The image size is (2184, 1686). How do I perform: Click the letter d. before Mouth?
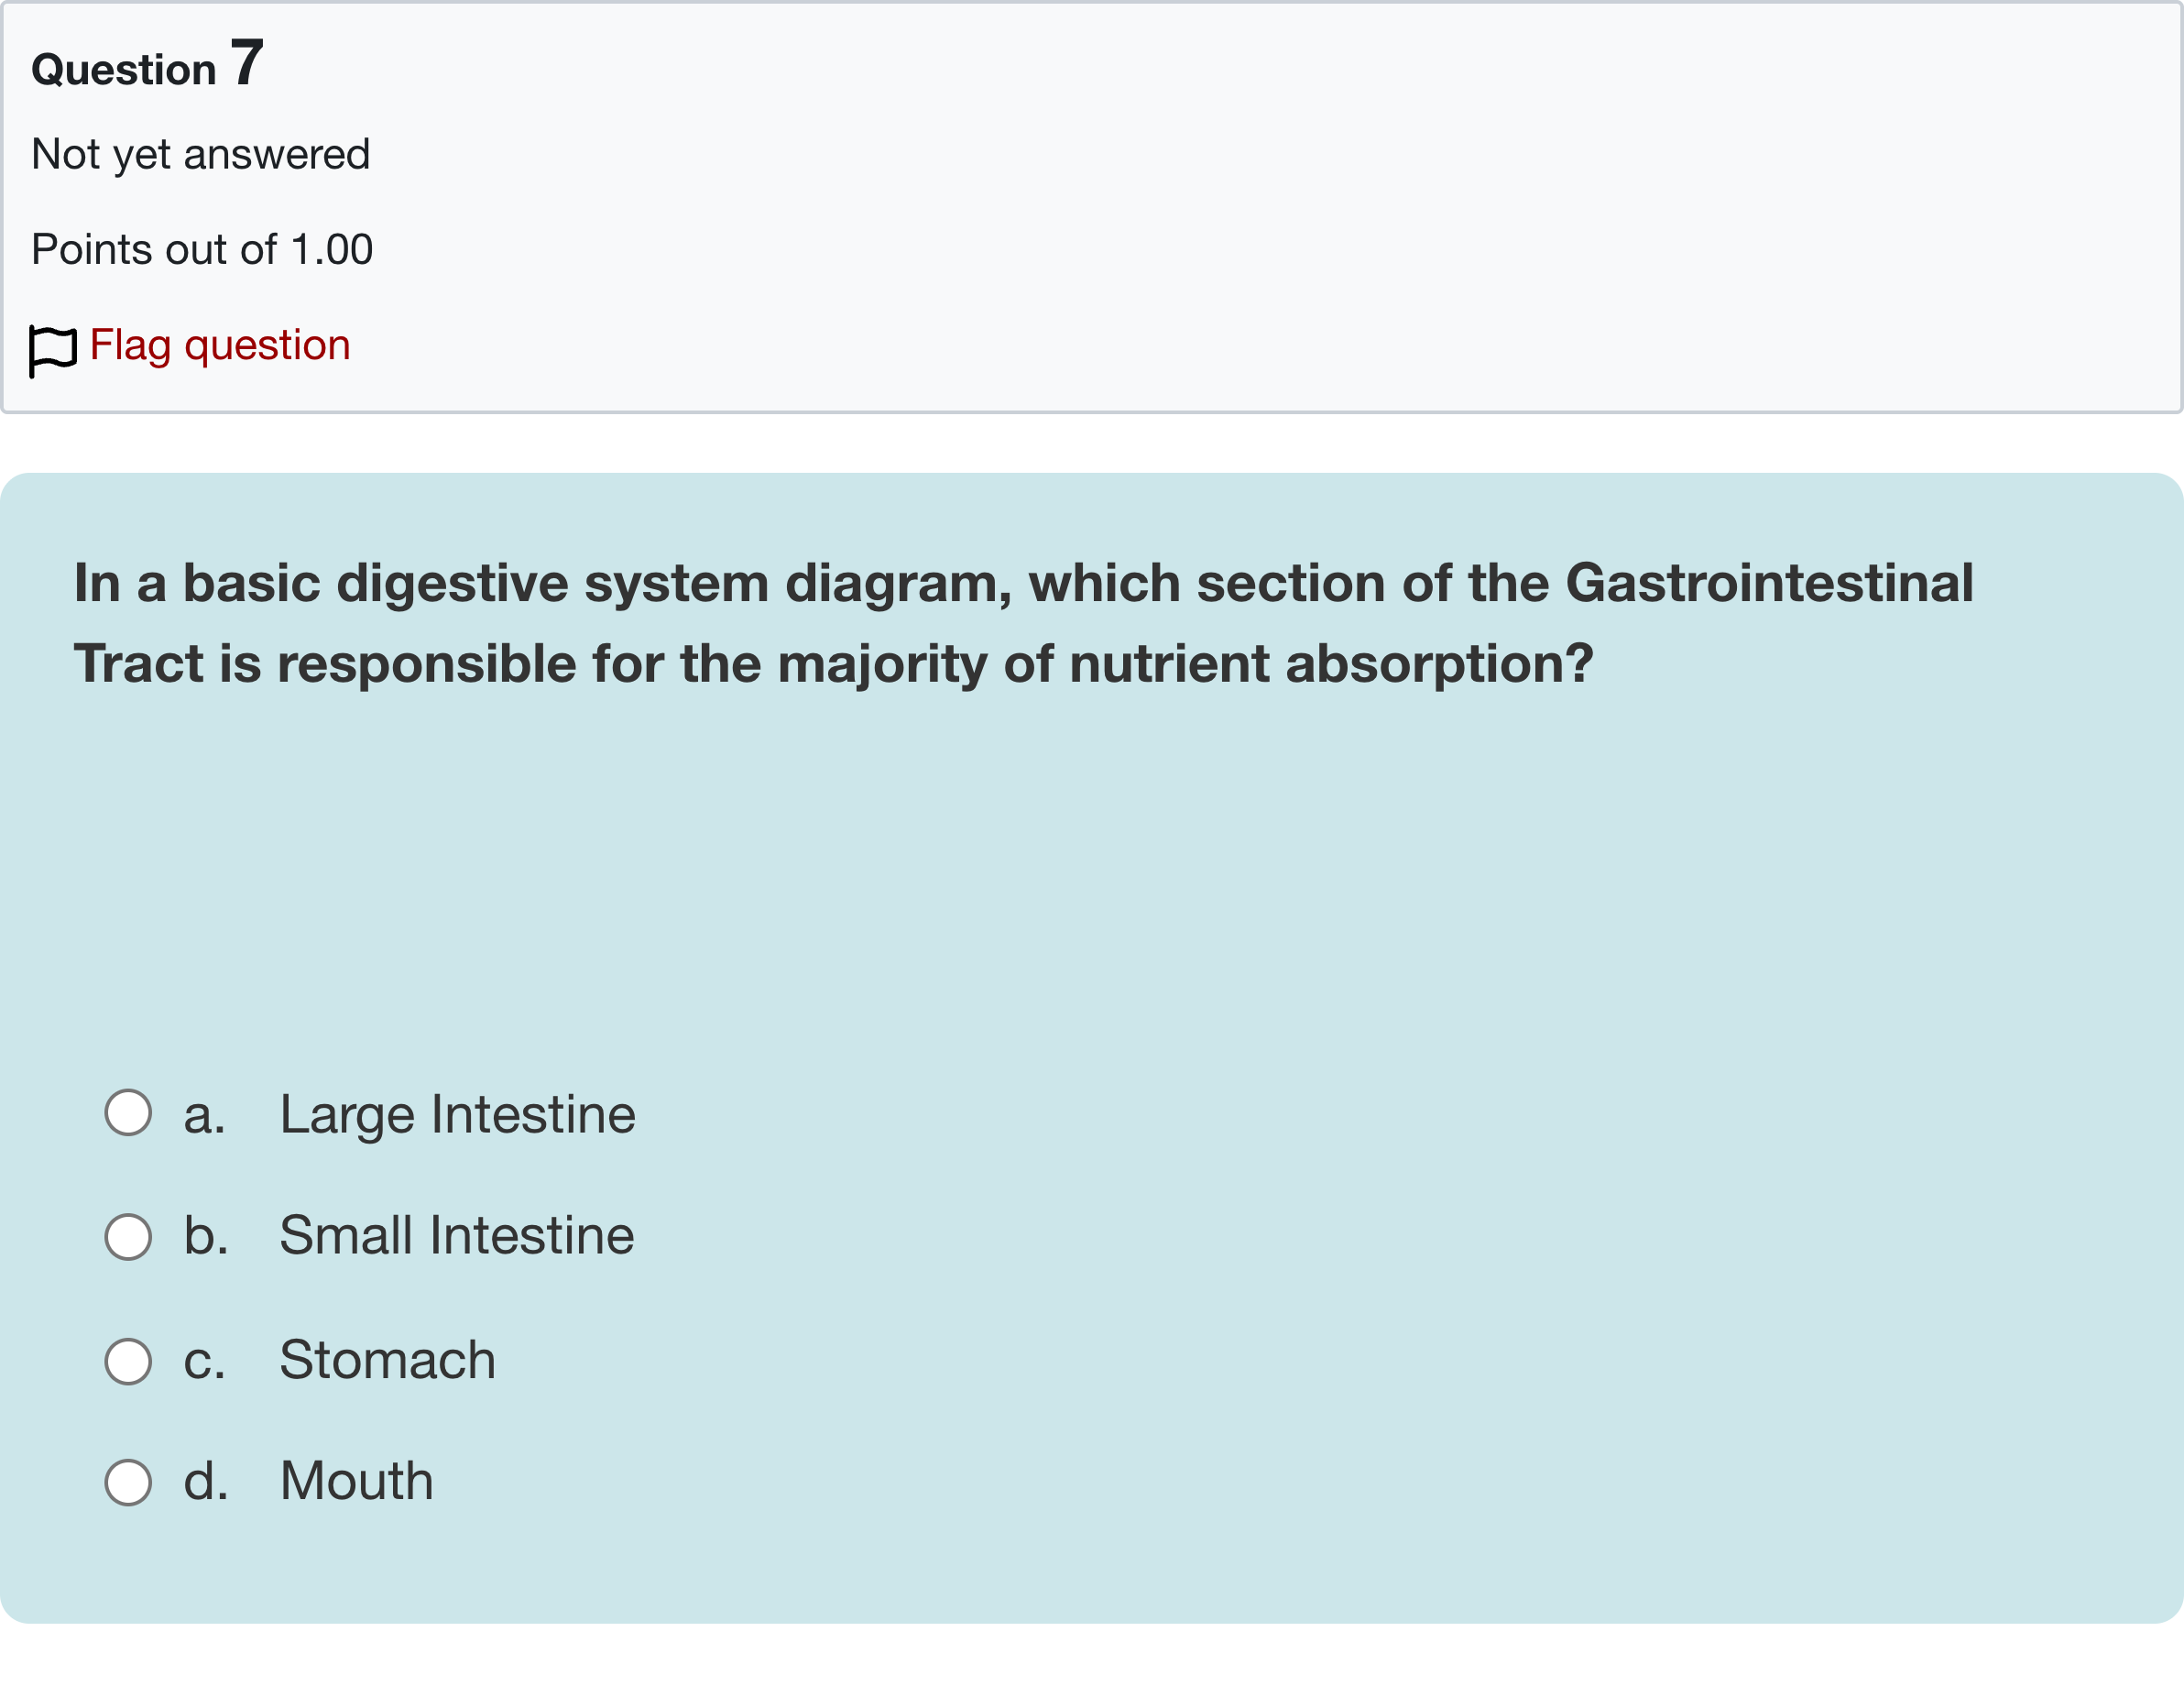[x=206, y=1481]
